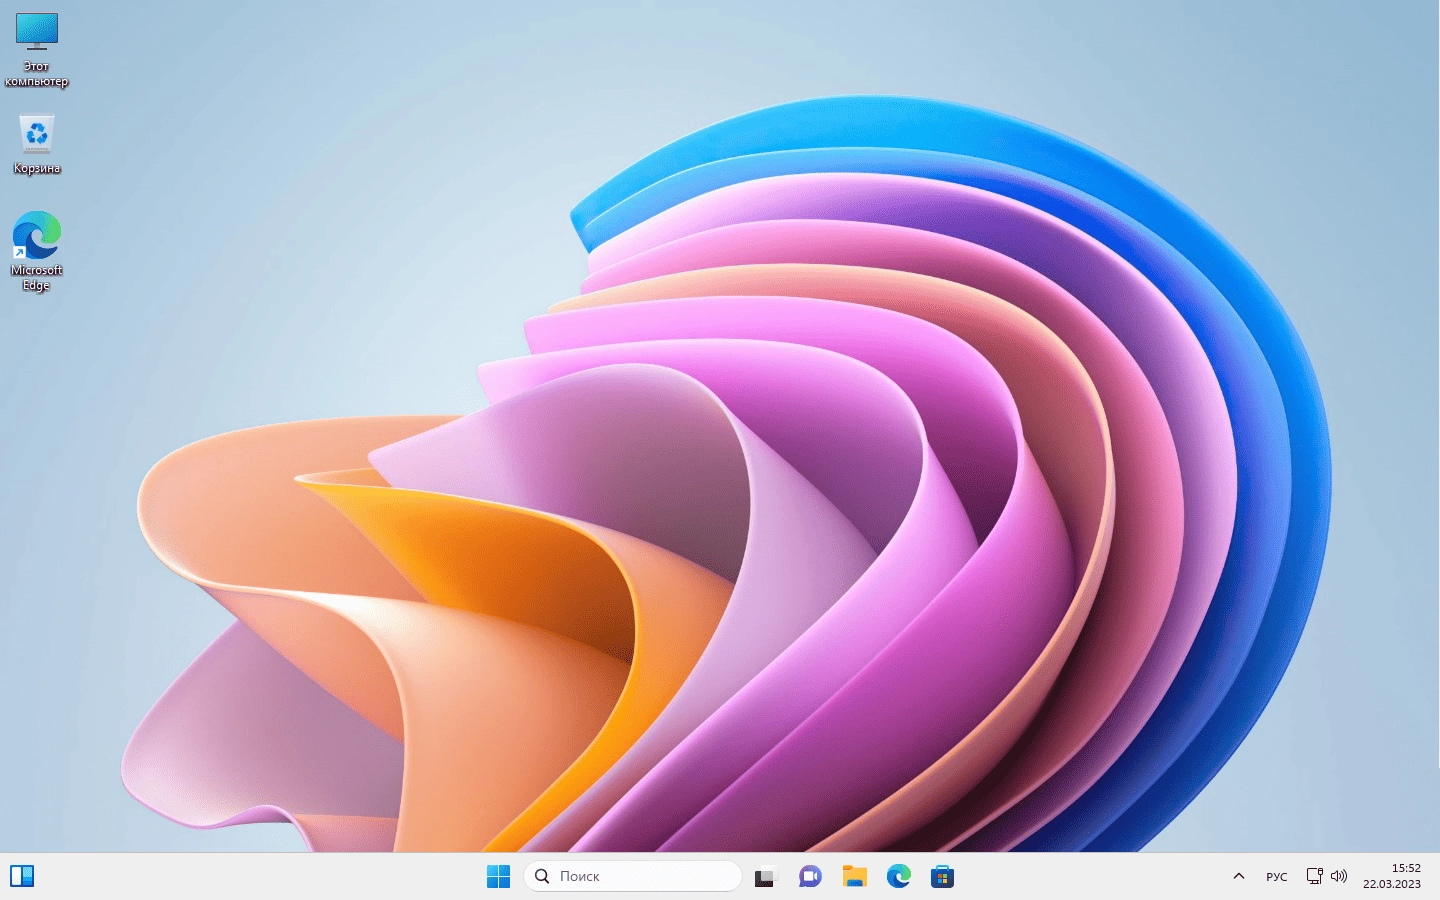Open the Windows Start menu
The width and height of the screenshot is (1440, 900).
[x=498, y=876]
